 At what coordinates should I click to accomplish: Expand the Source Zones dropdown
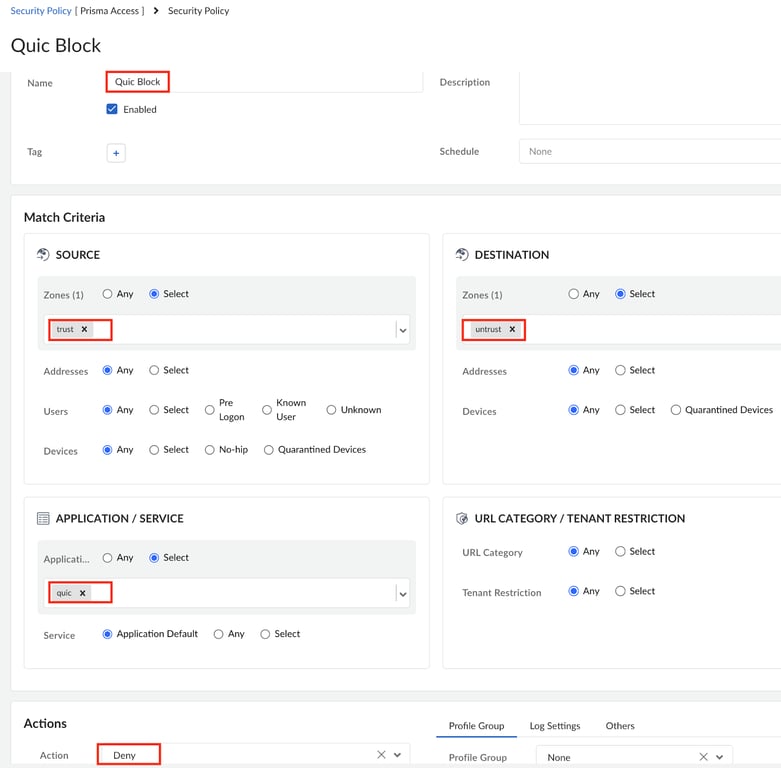click(x=402, y=329)
